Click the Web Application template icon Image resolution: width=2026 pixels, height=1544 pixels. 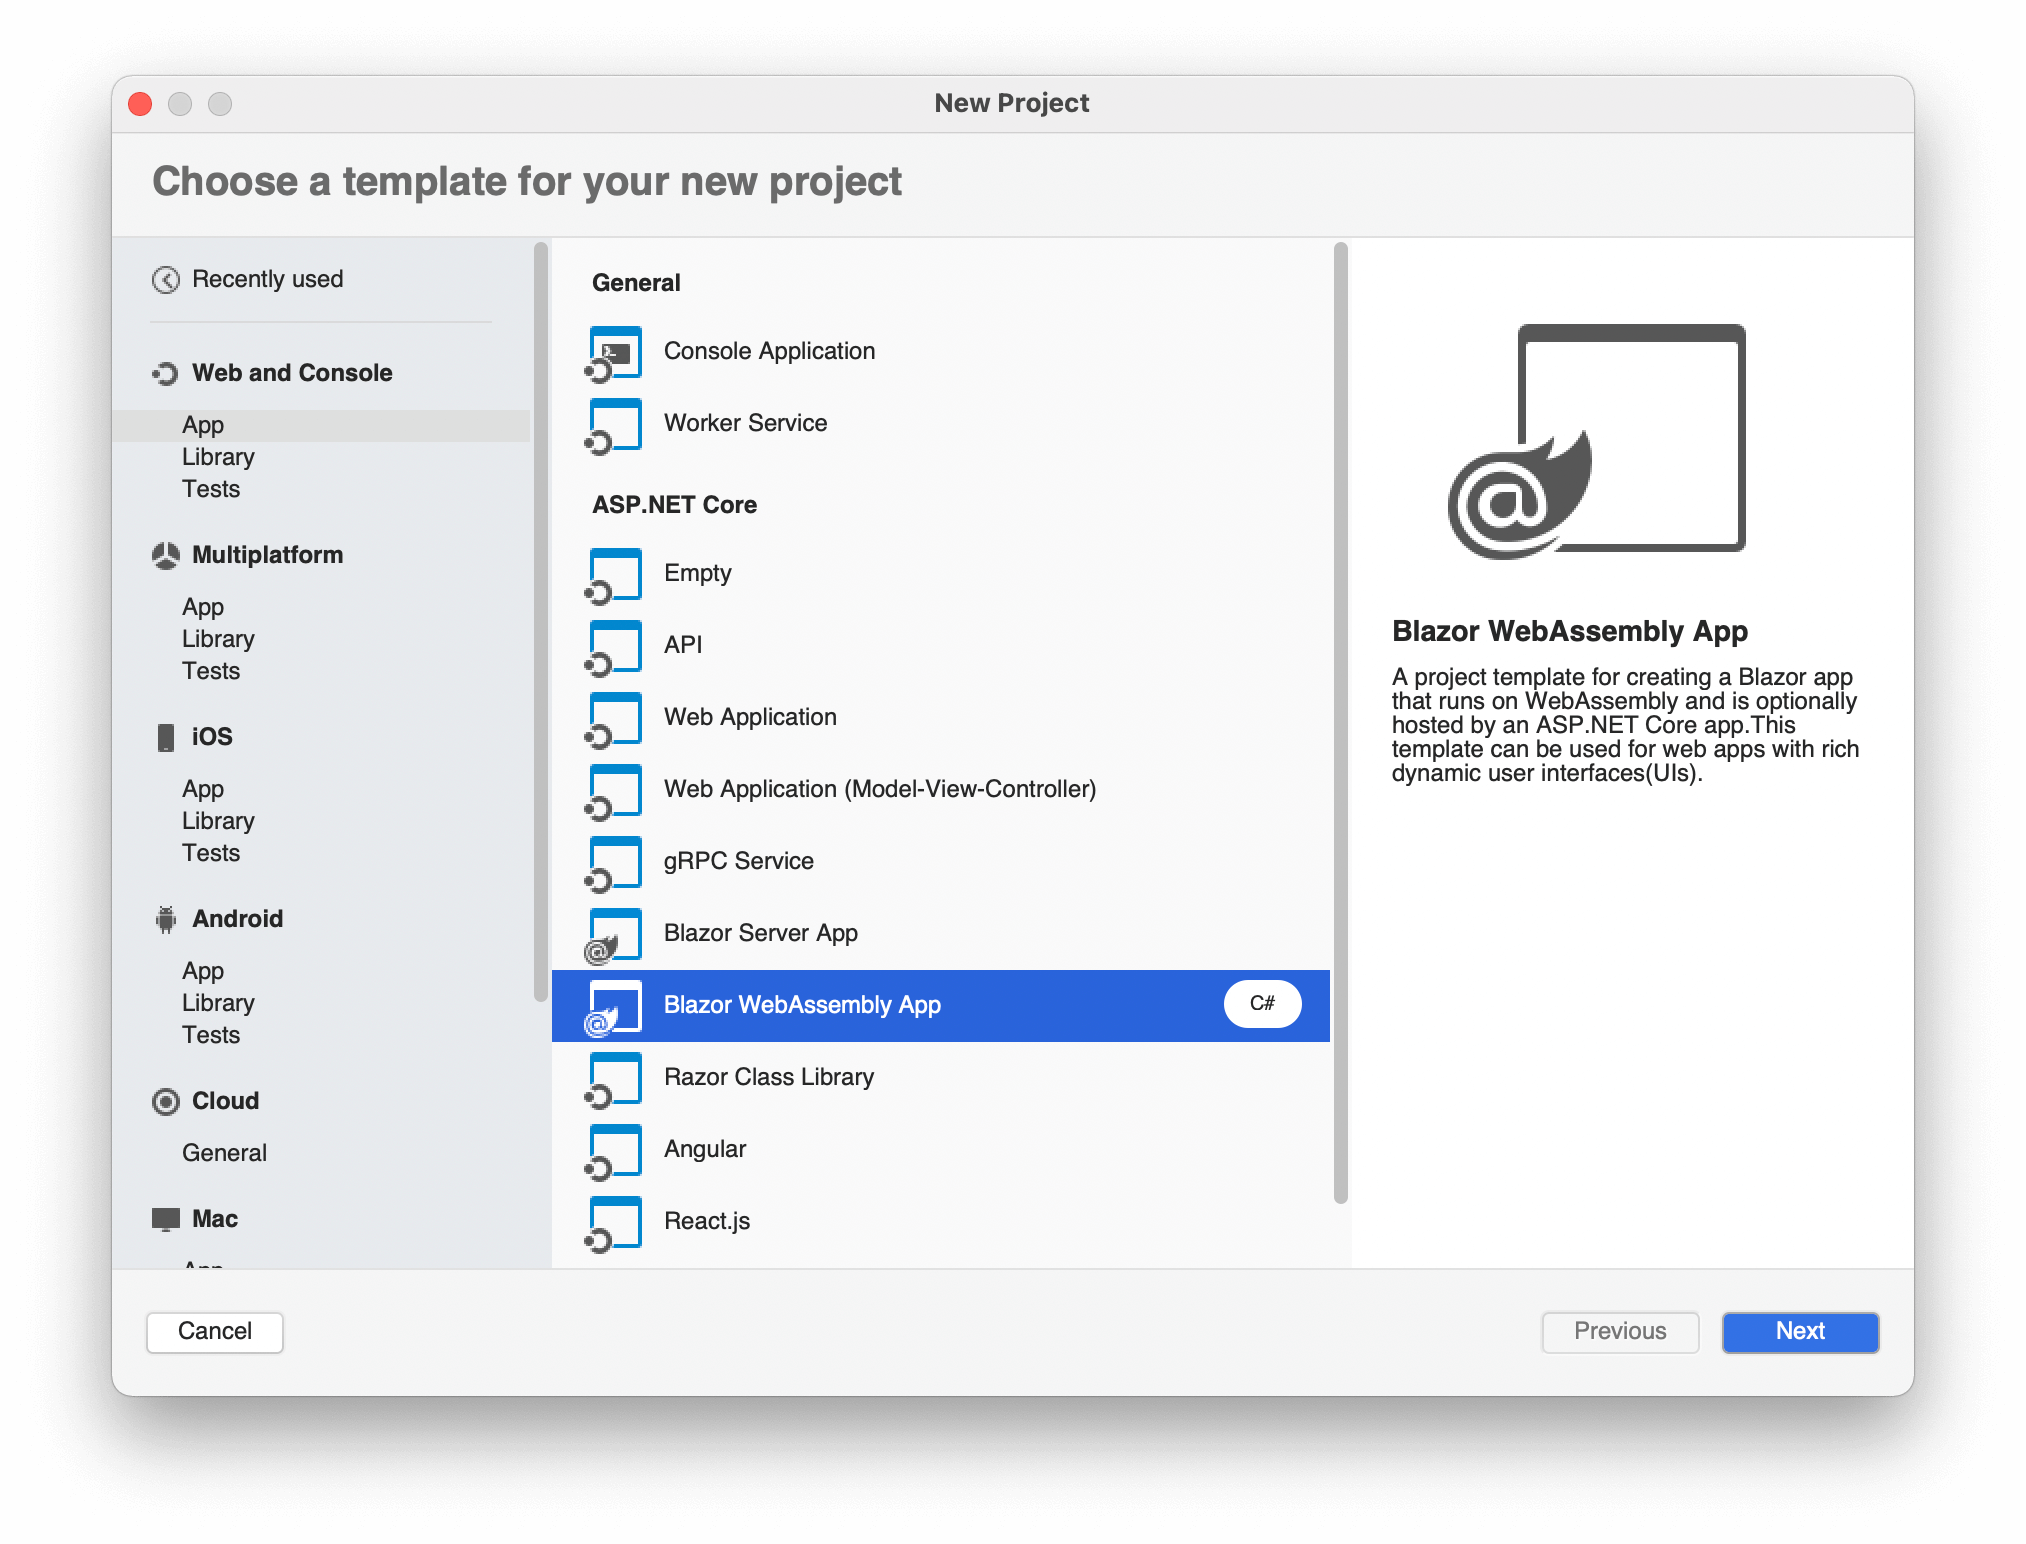[614, 720]
